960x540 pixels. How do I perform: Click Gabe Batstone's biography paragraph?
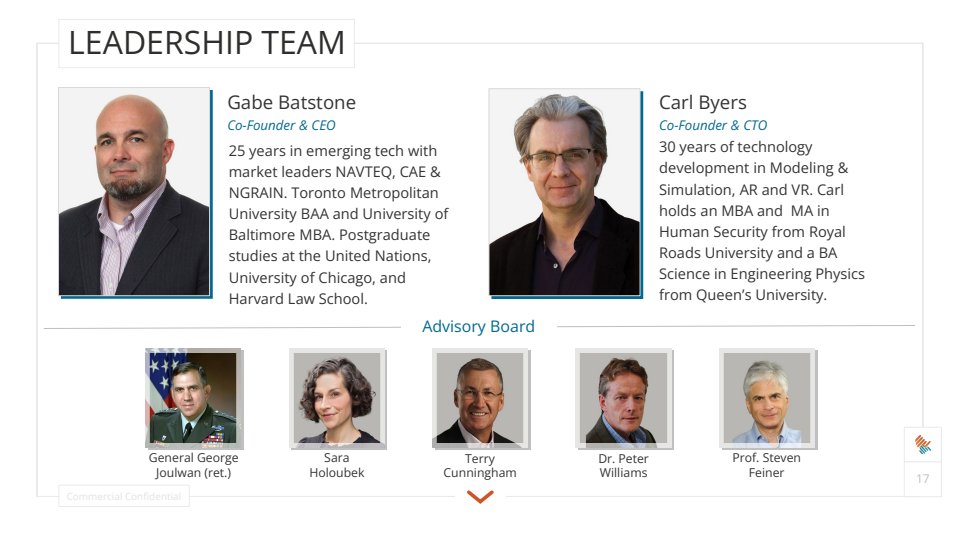point(338,224)
